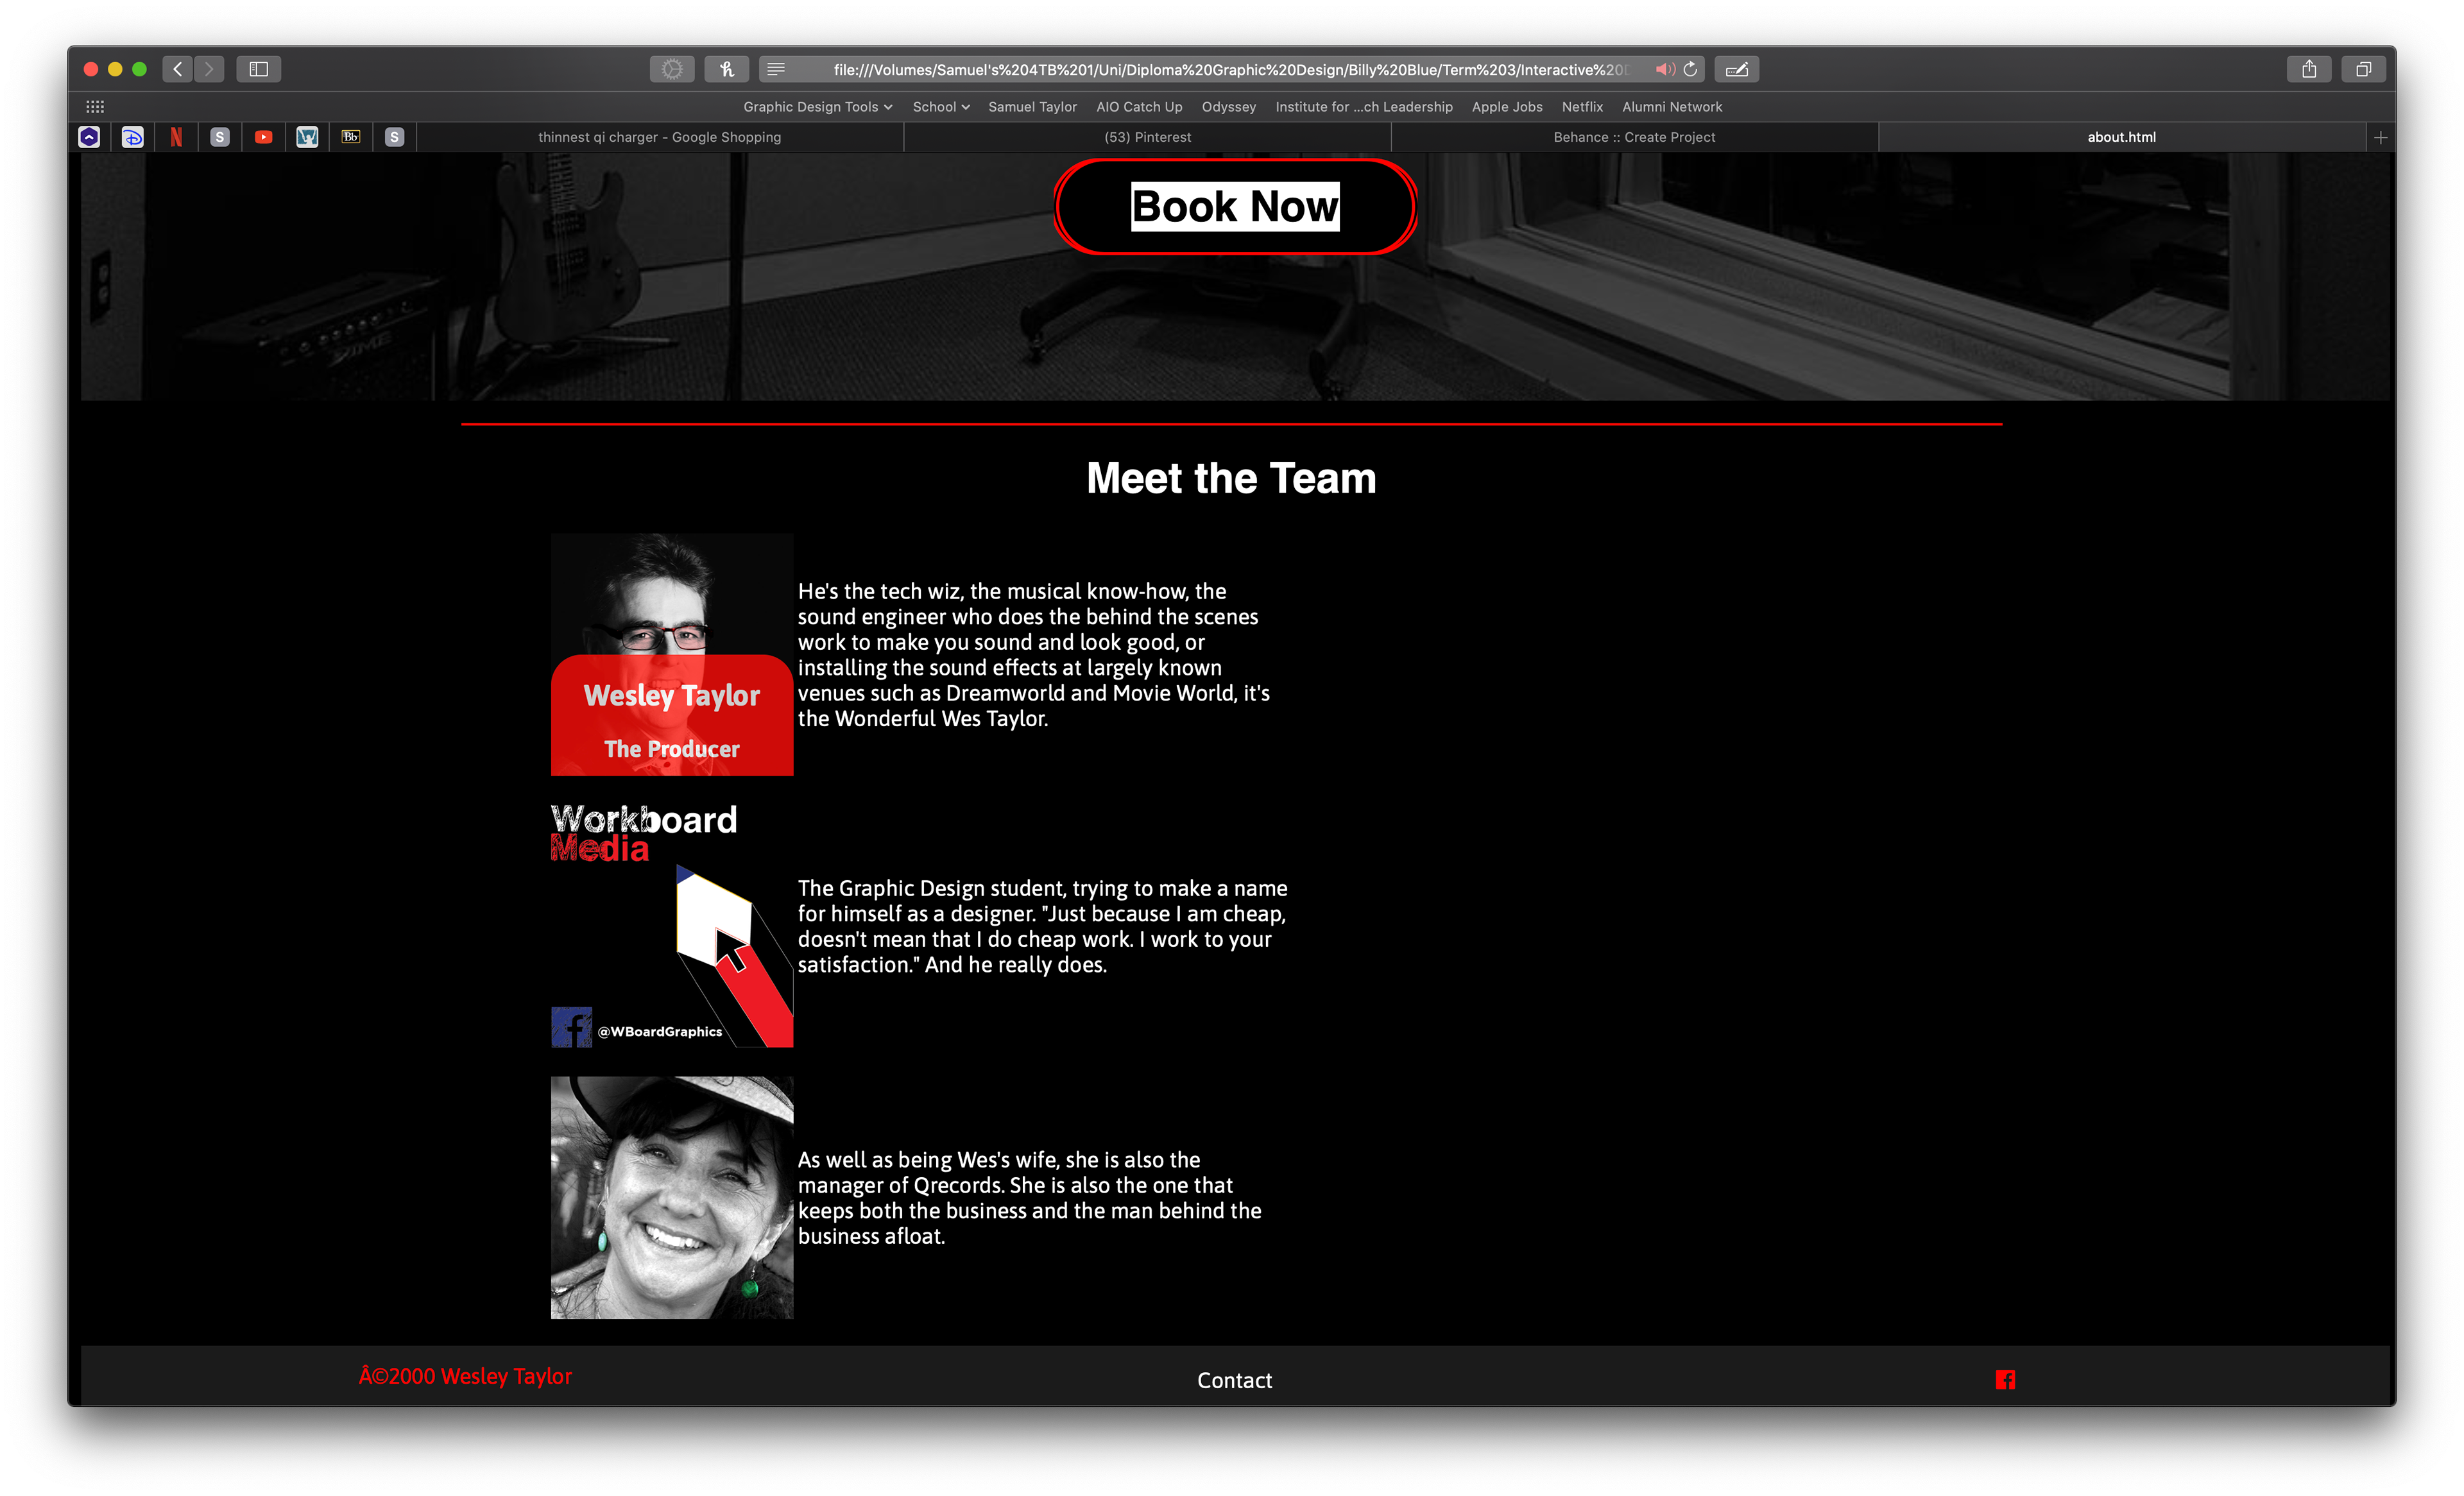
Task: Open a new tab with the plus button
Action: point(2381,137)
